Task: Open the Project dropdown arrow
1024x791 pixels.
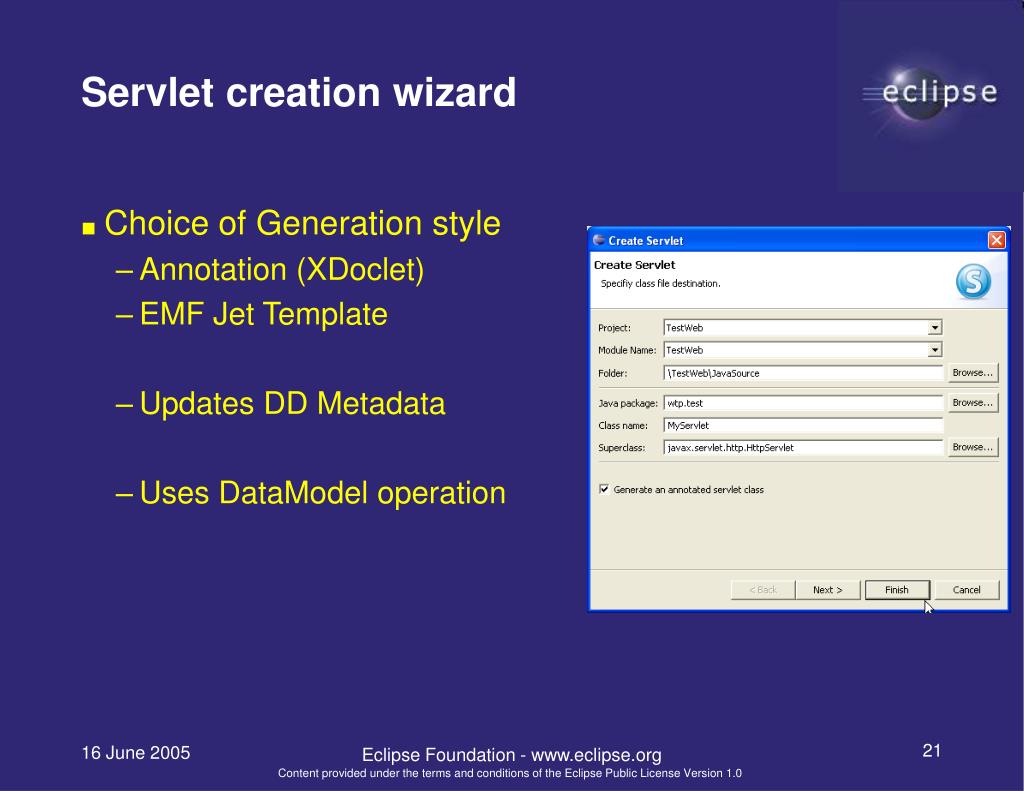Action: 935,328
